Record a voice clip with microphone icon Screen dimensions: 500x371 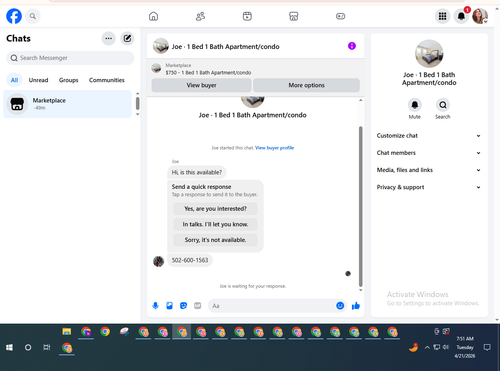coord(155,306)
